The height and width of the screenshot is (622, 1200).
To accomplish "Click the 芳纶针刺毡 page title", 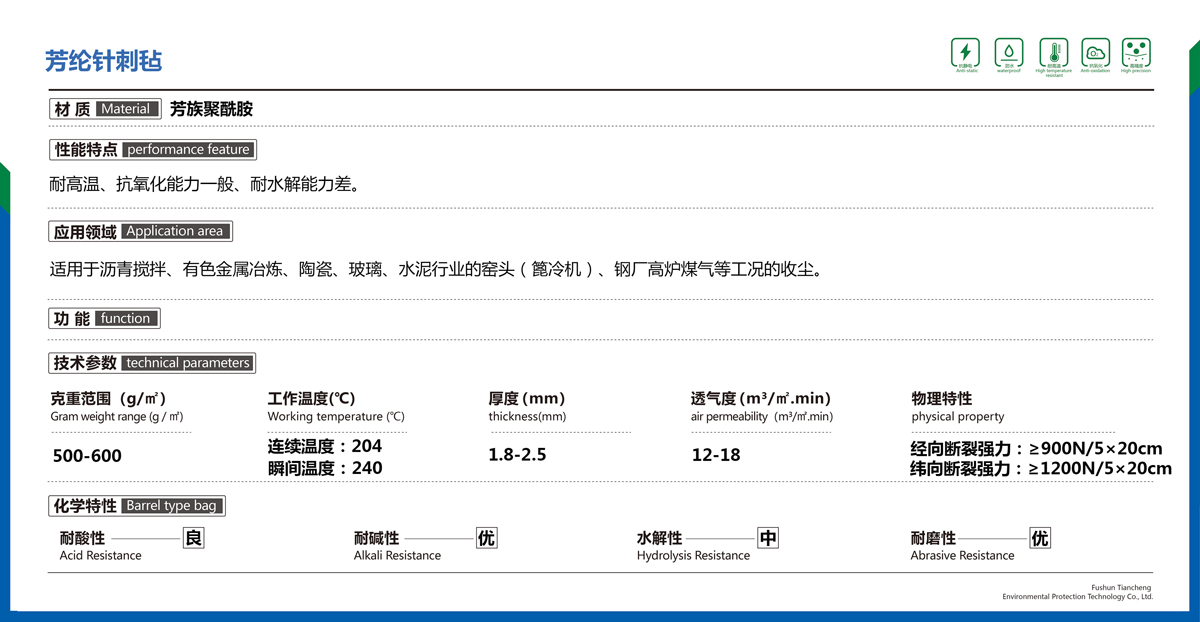I will (x=104, y=61).
